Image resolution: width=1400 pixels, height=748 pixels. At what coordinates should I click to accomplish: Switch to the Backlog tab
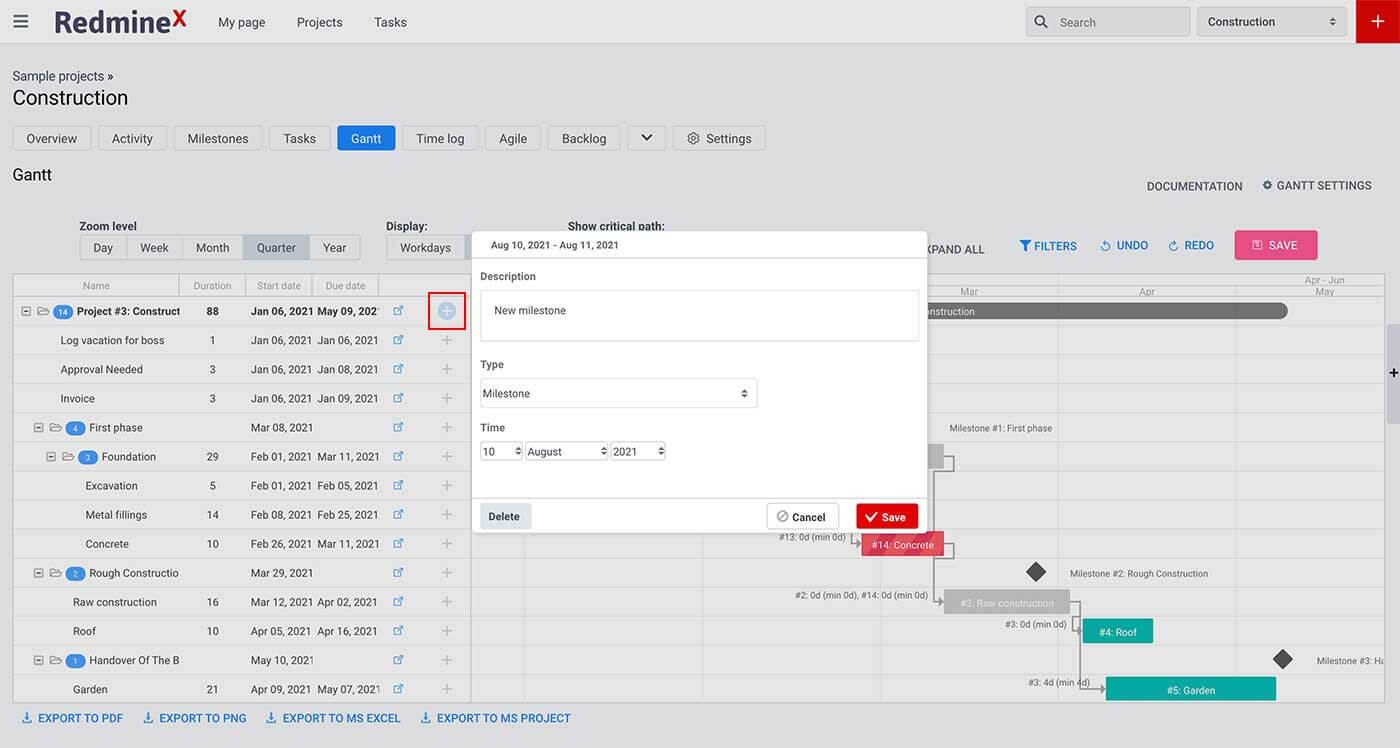click(584, 138)
